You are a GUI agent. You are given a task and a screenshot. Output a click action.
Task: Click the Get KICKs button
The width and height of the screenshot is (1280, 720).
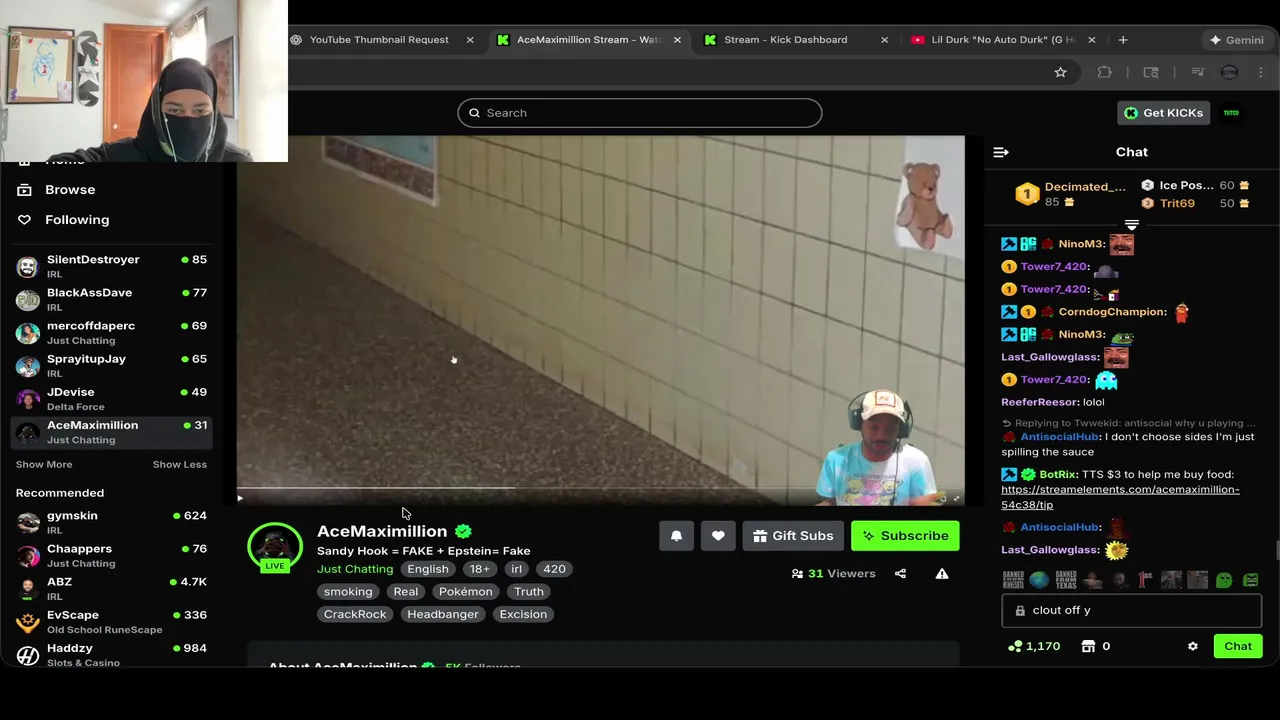[1163, 113]
